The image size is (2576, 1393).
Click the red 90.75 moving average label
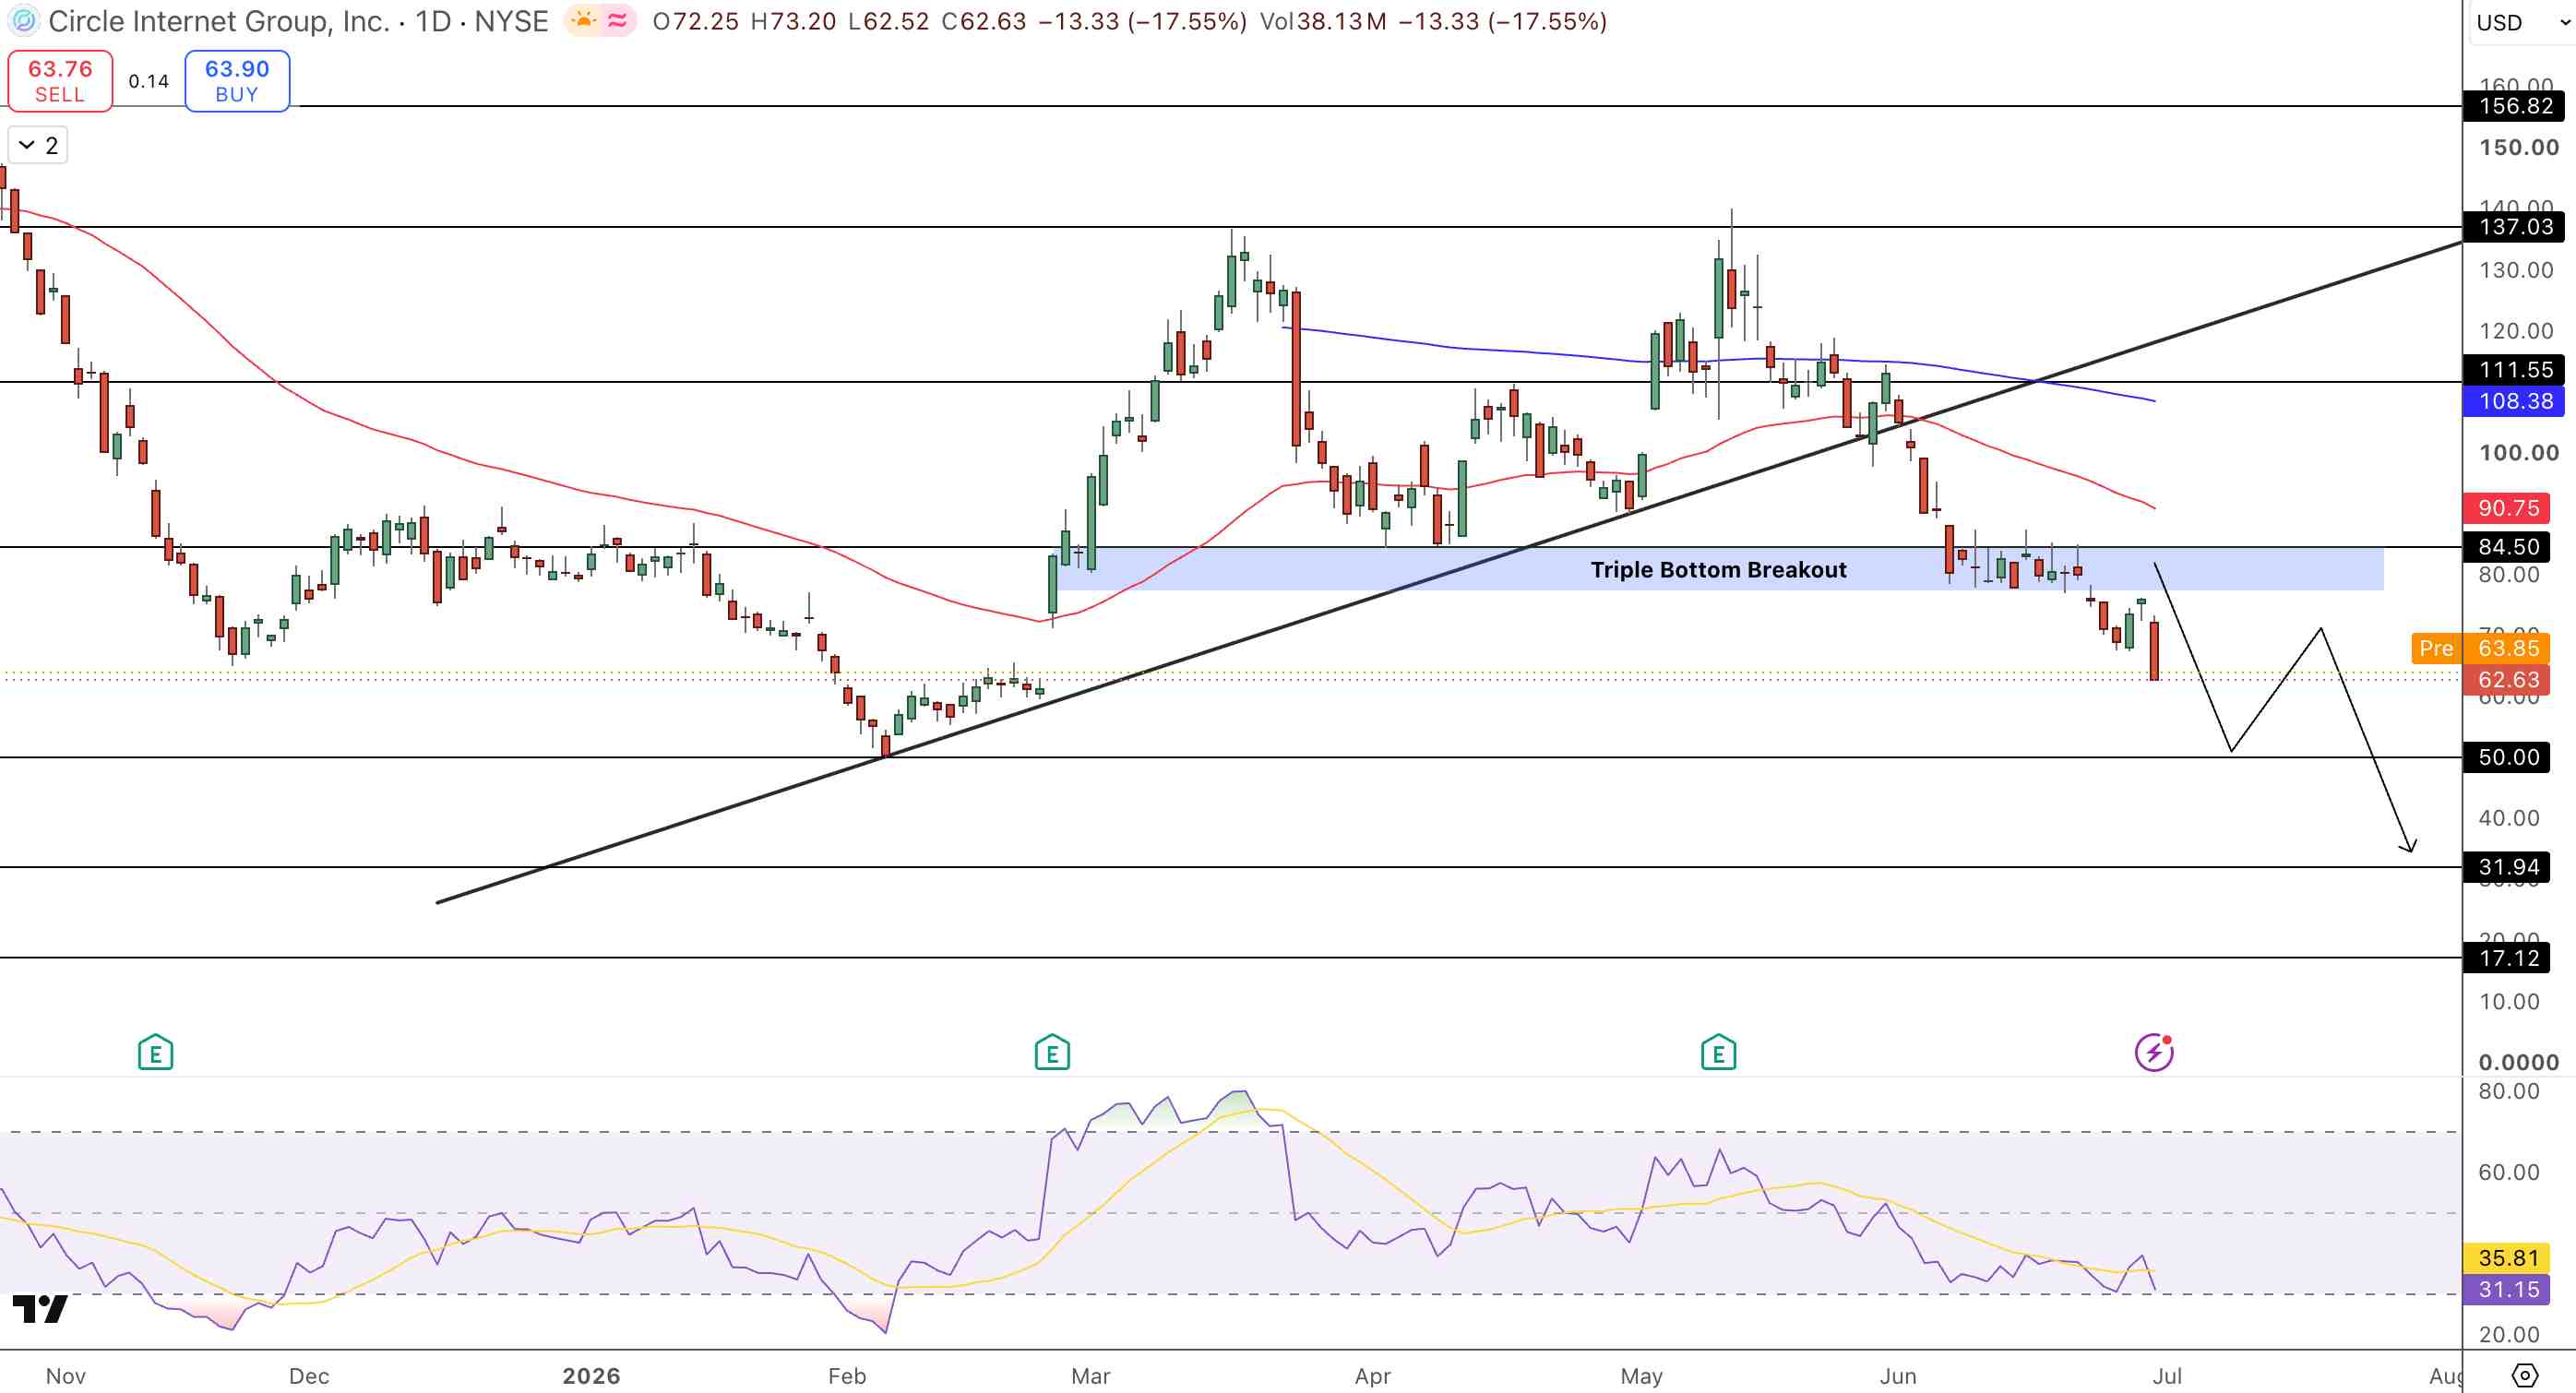(2507, 508)
